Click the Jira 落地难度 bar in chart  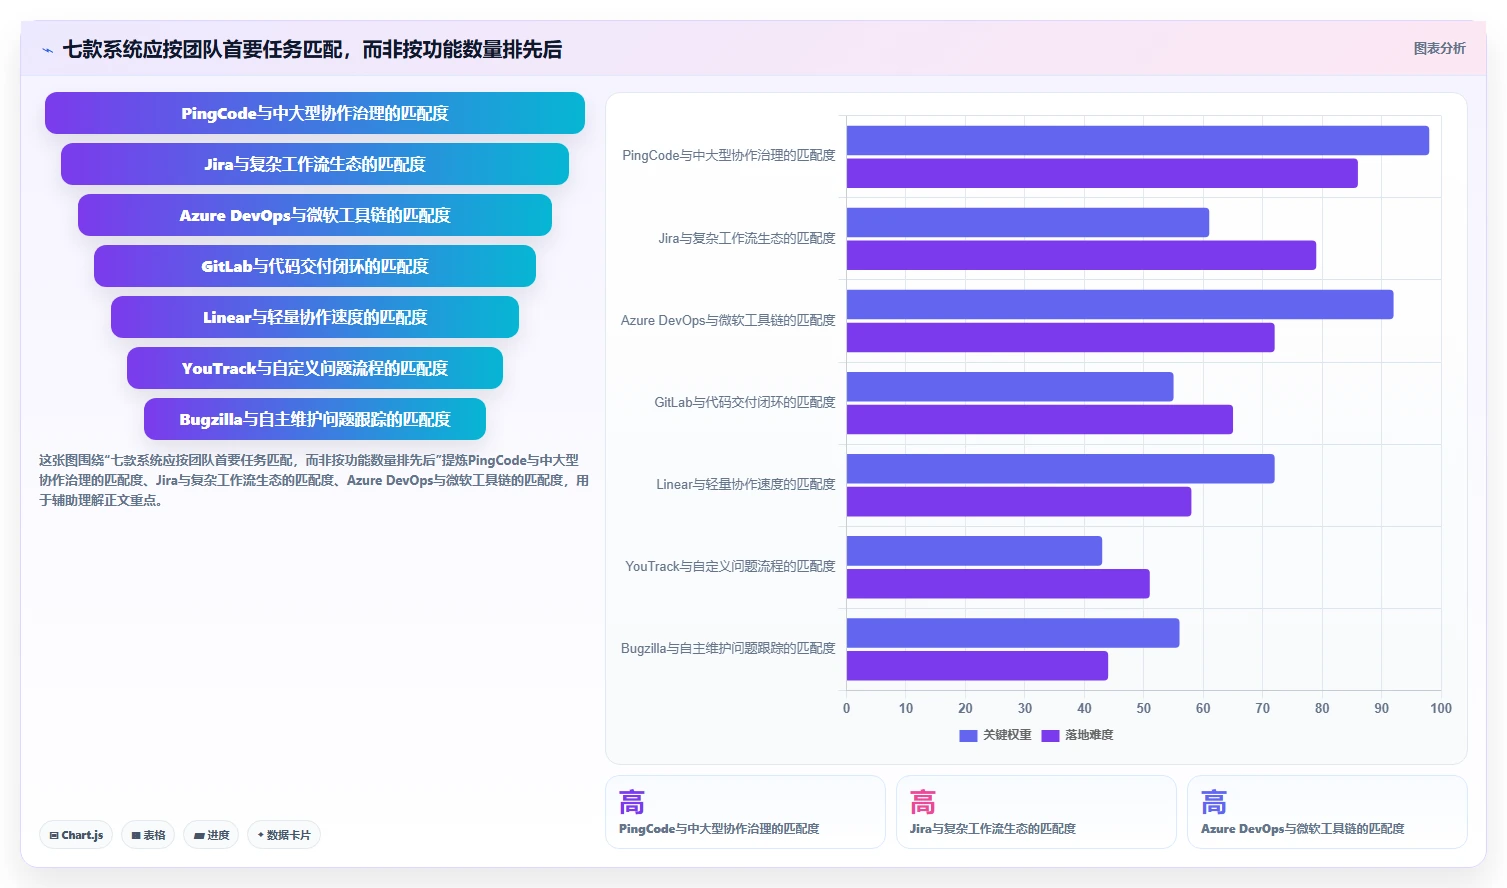[1081, 255]
